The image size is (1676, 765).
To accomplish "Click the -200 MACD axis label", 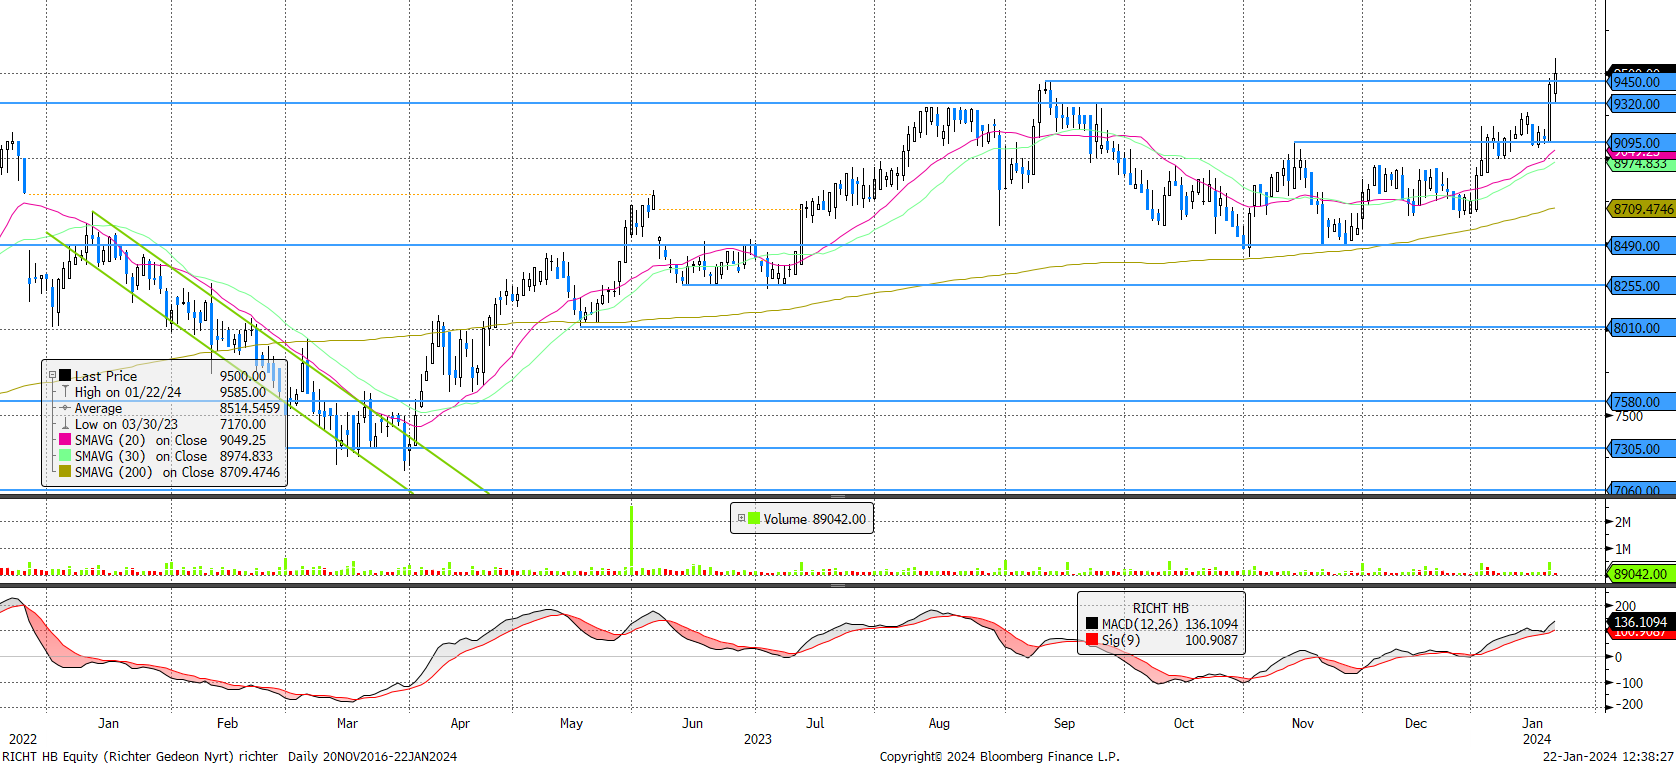I will click(1627, 704).
